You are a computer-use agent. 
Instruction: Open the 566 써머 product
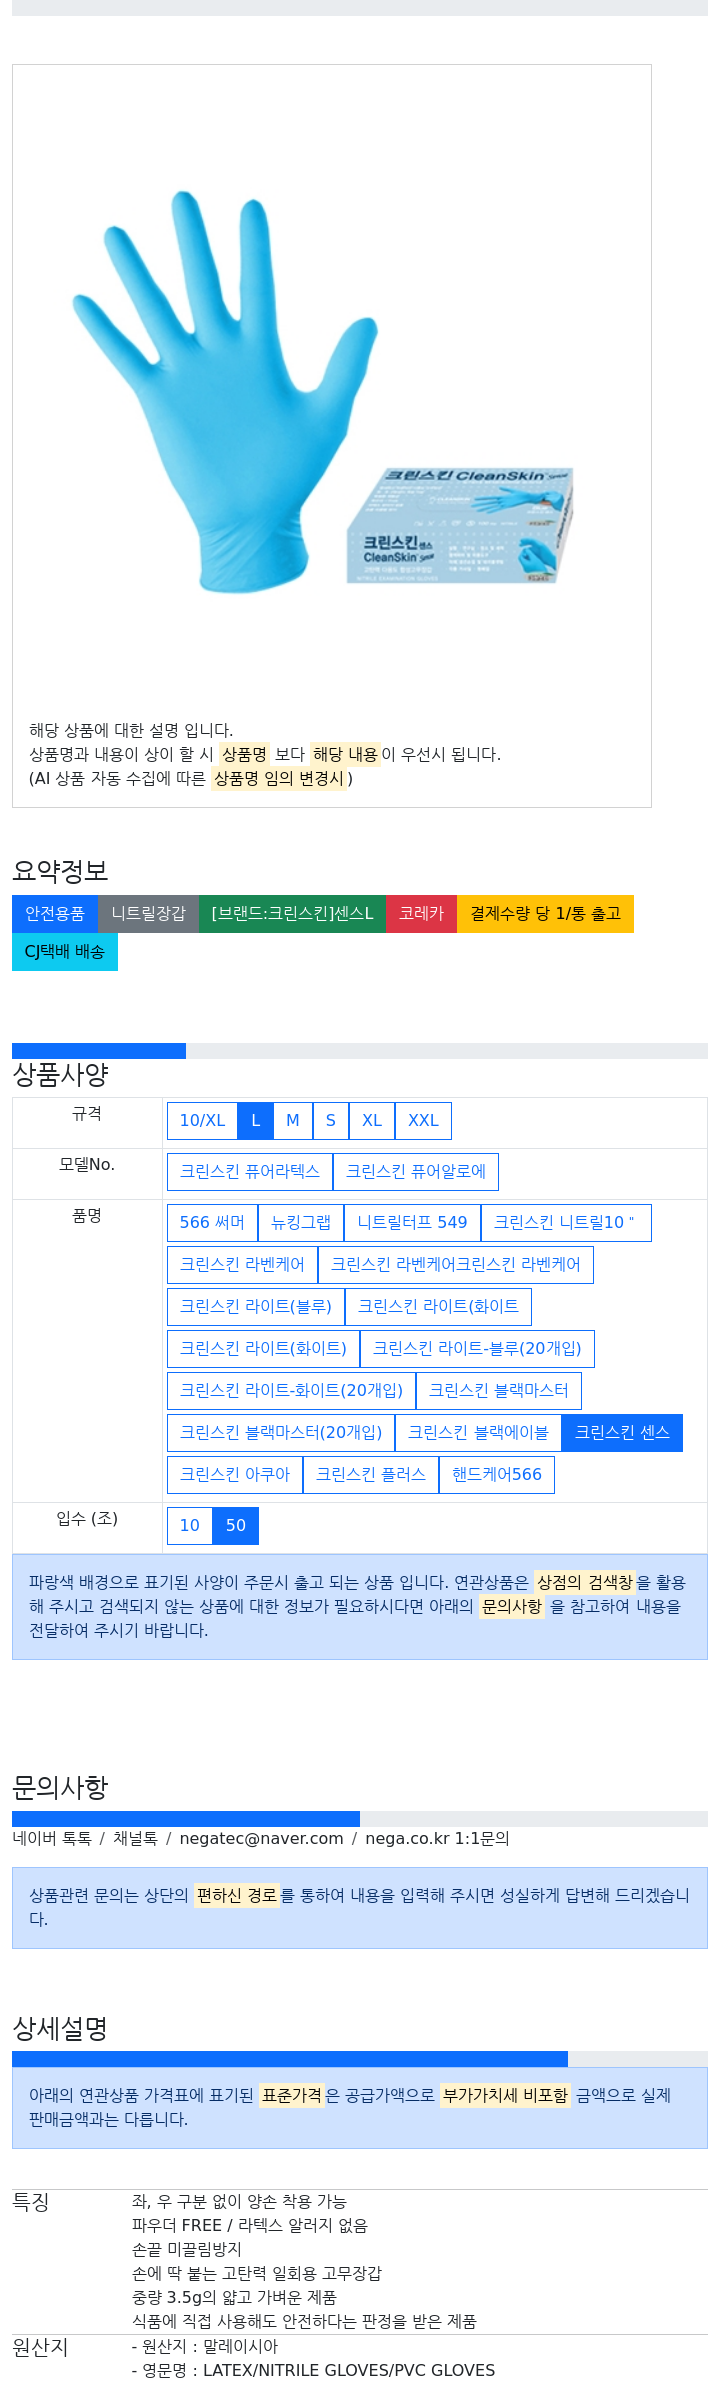(x=212, y=1223)
